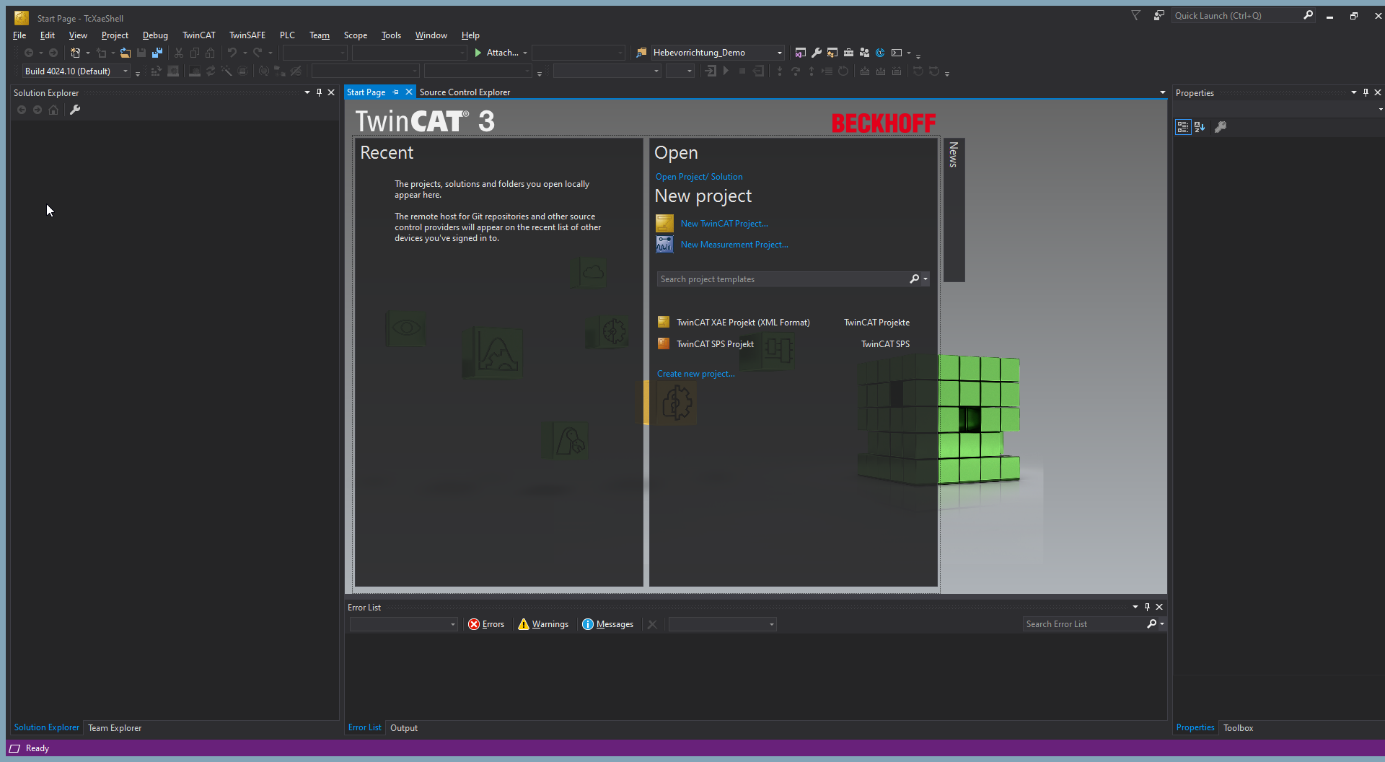1385x762 pixels.
Task: Click the Open File folder icon
Action: point(125,53)
